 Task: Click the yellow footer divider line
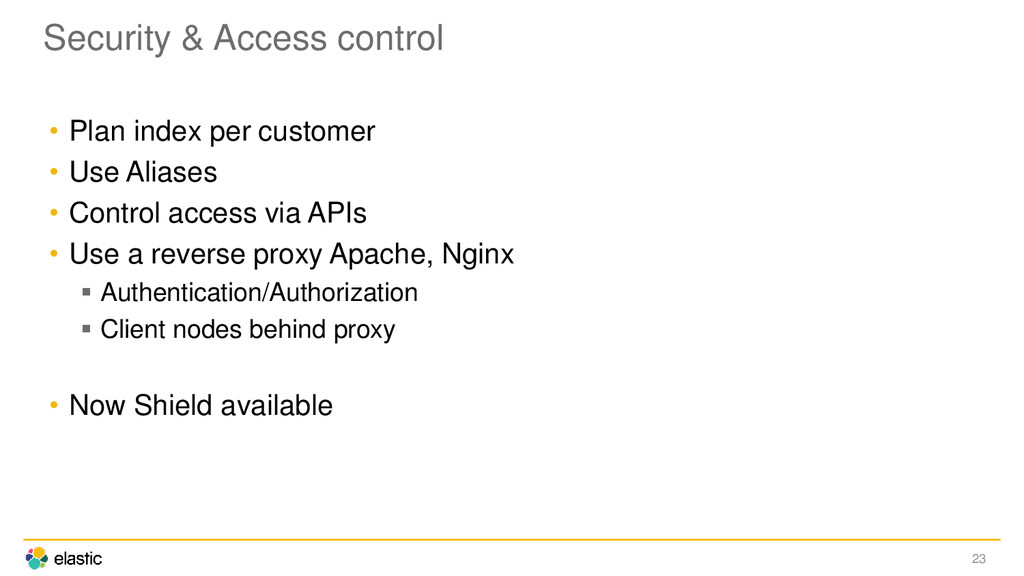(512, 539)
